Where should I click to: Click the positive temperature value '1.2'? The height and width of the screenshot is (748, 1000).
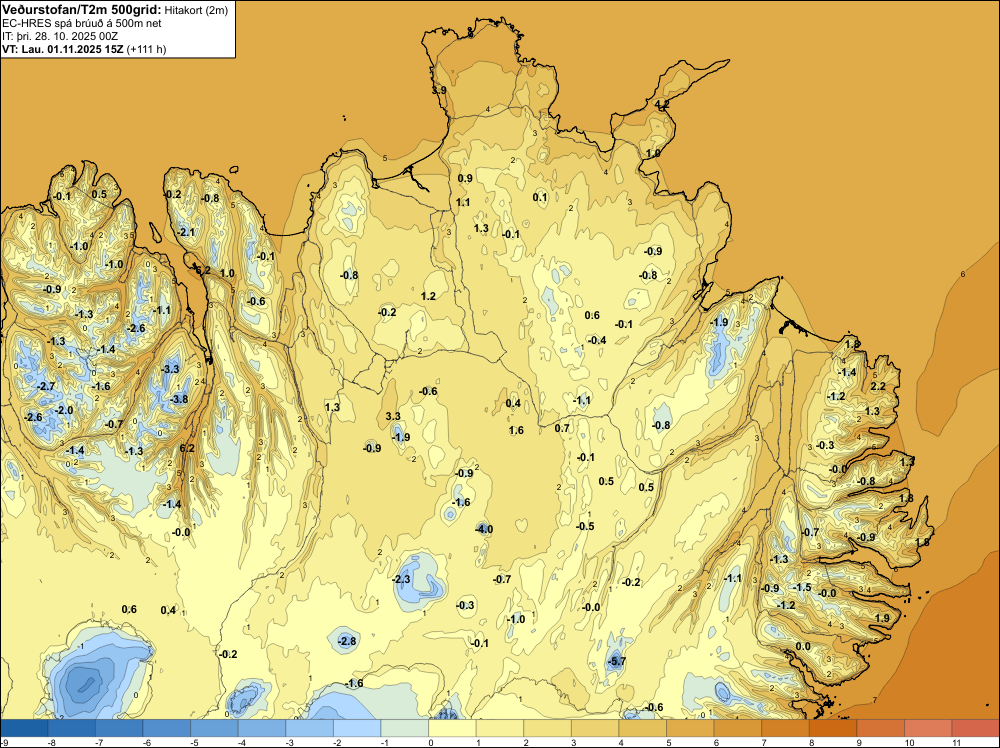pos(428,296)
